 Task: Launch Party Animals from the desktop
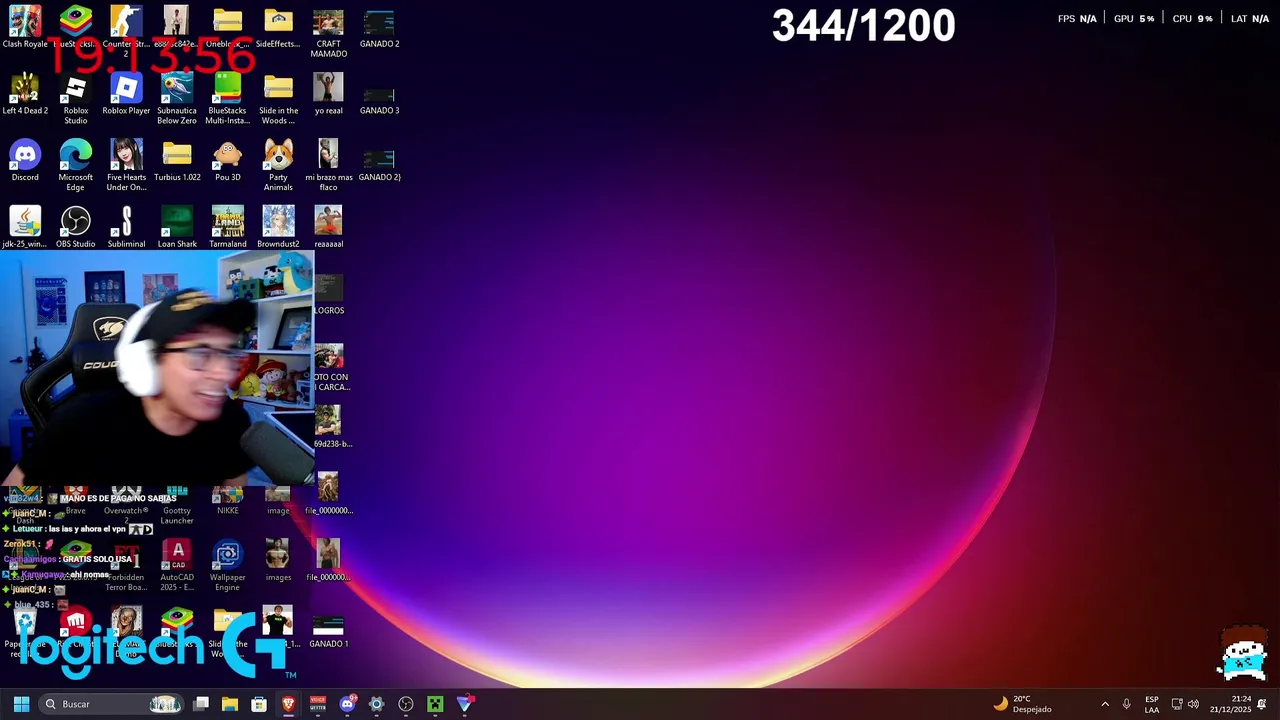tap(278, 166)
